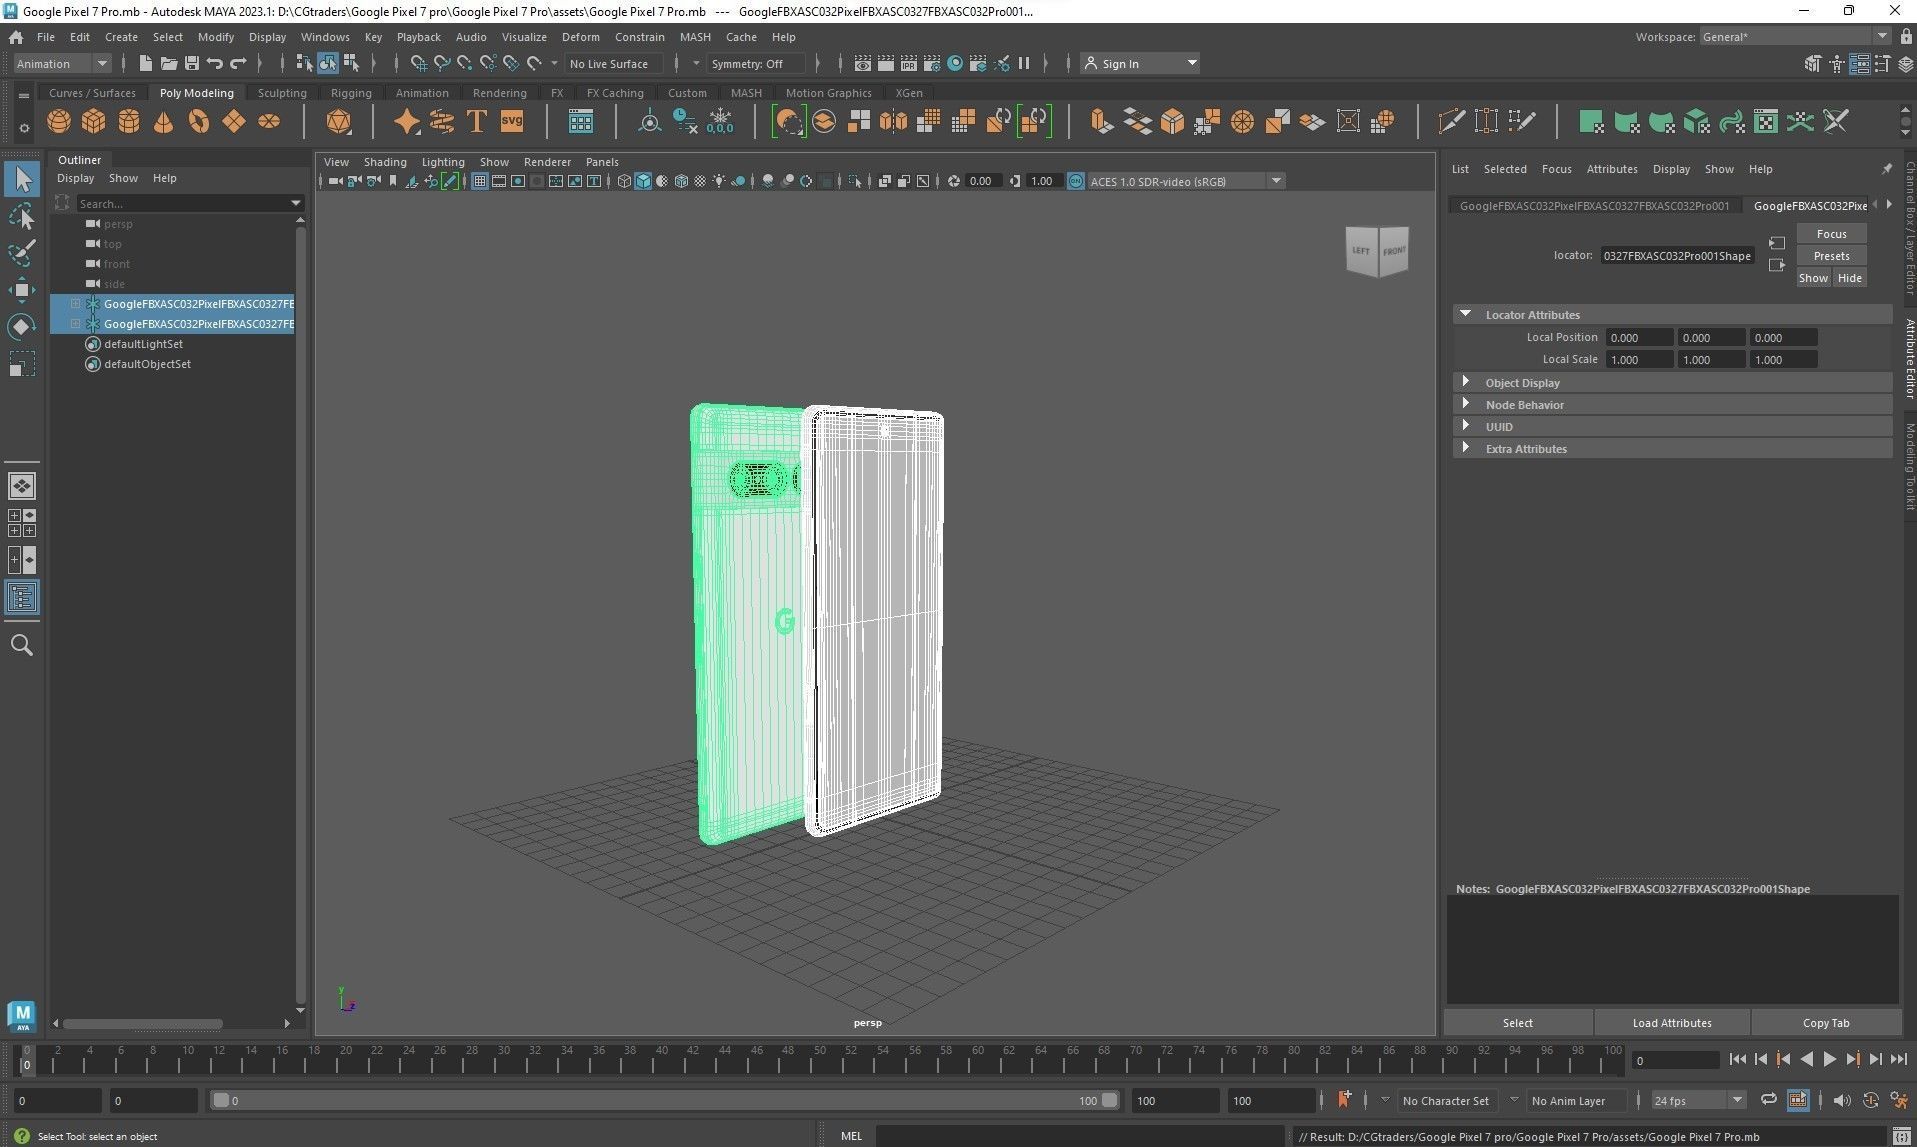The height and width of the screenshot is (1147, 1917).
Task: Open the Windows menu
Action: pyautogui.click(x=325, y=37)
